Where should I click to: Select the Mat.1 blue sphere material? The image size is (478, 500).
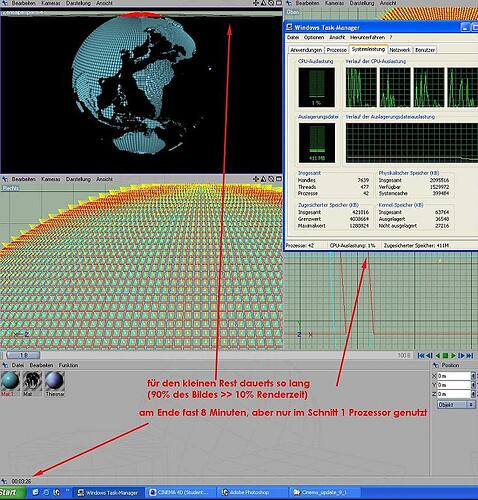point(10,381)
